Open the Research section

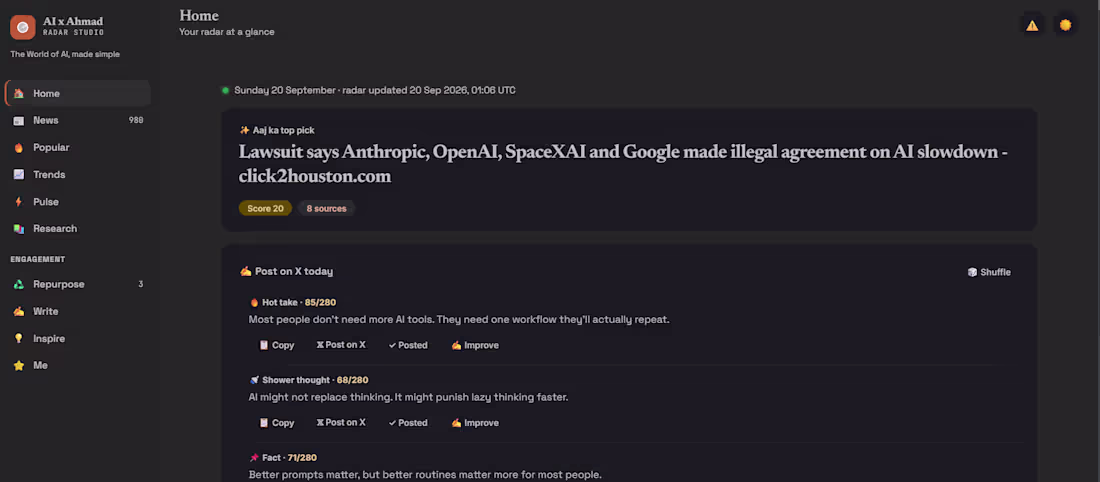[x=77, y=229]
